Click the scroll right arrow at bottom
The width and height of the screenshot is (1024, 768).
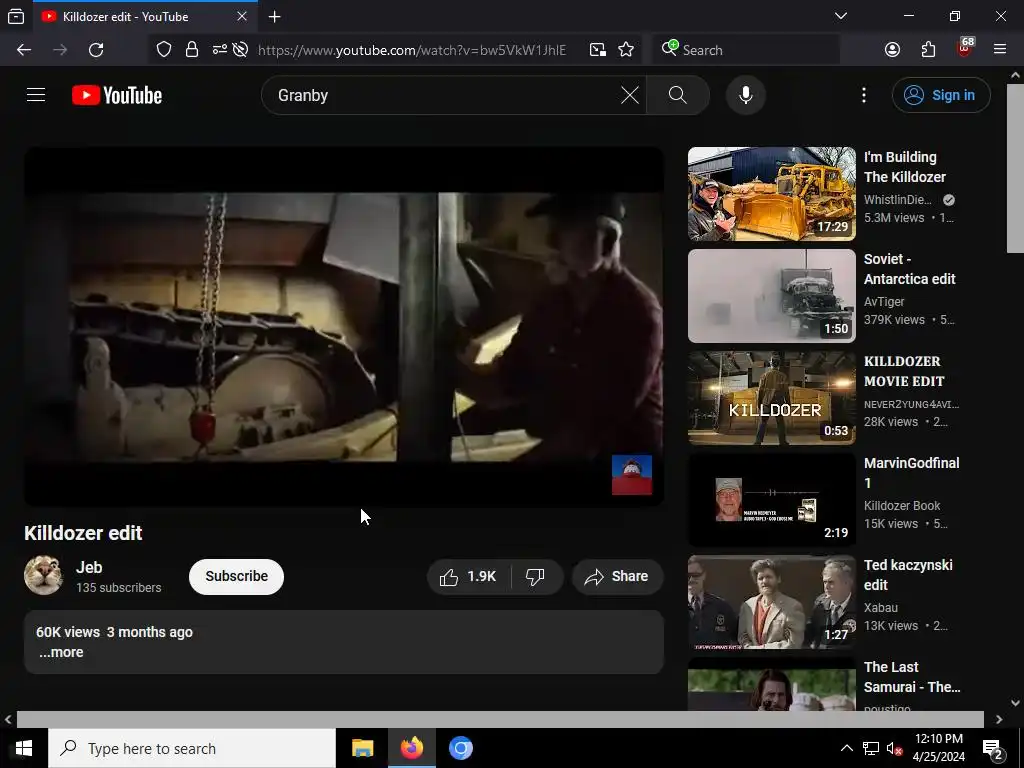click(x=999, y=719)
